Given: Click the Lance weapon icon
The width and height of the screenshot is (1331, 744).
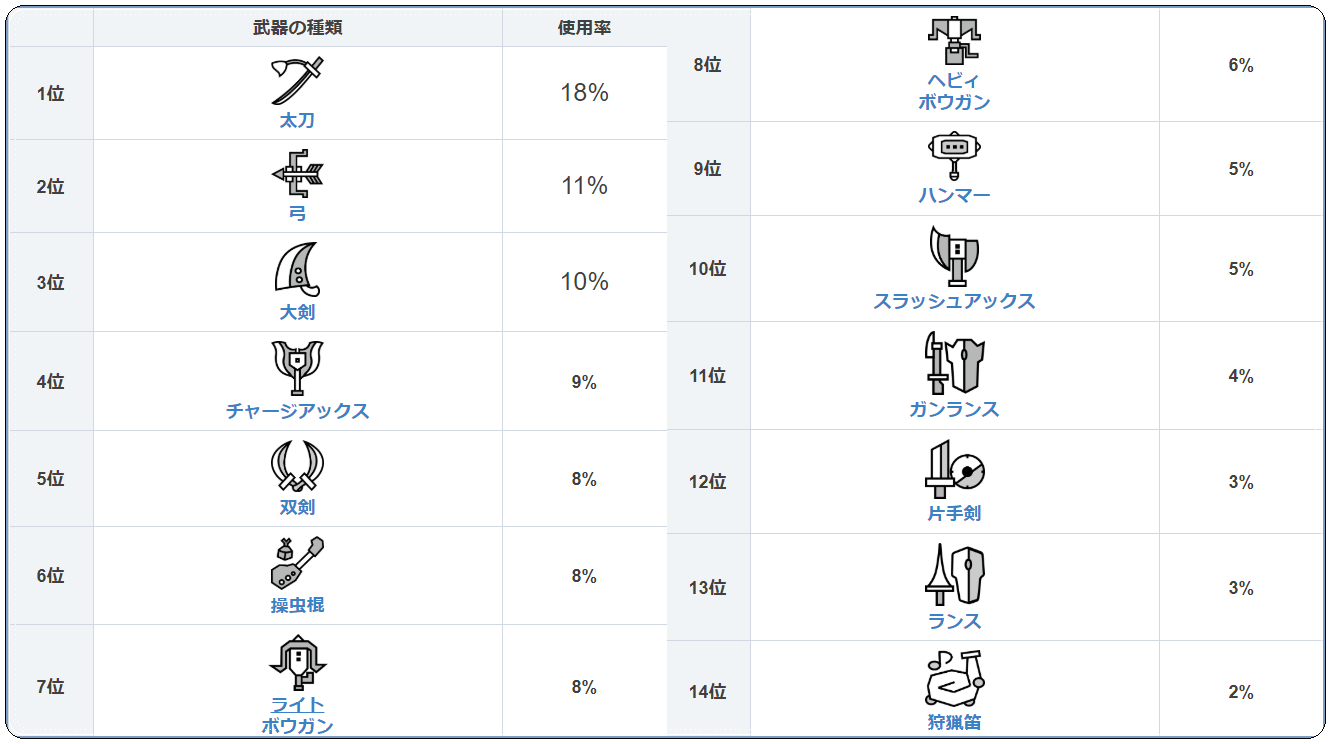Looking at the screenshot, I should [954, 575].
